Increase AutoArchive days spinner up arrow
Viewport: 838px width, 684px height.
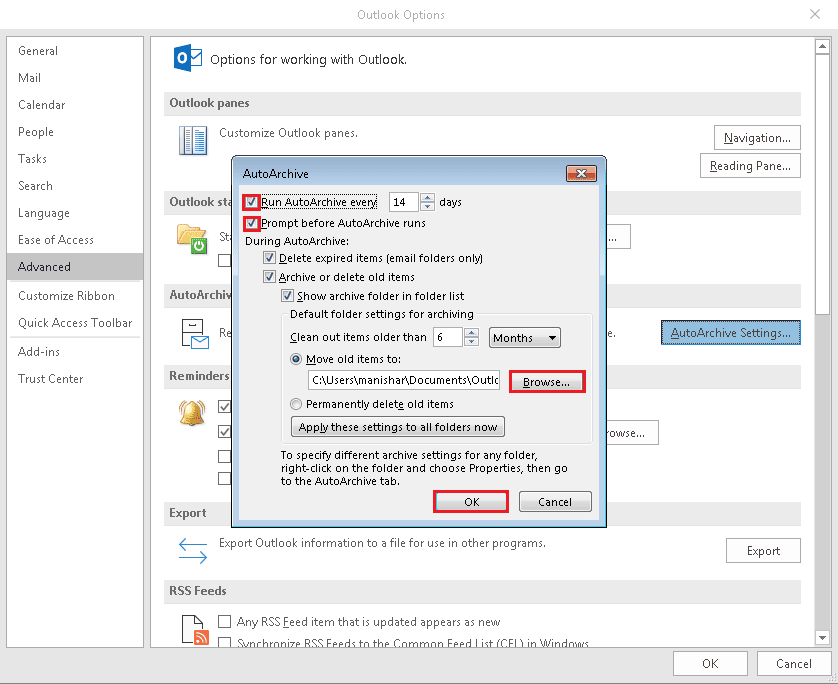point(427,197)
